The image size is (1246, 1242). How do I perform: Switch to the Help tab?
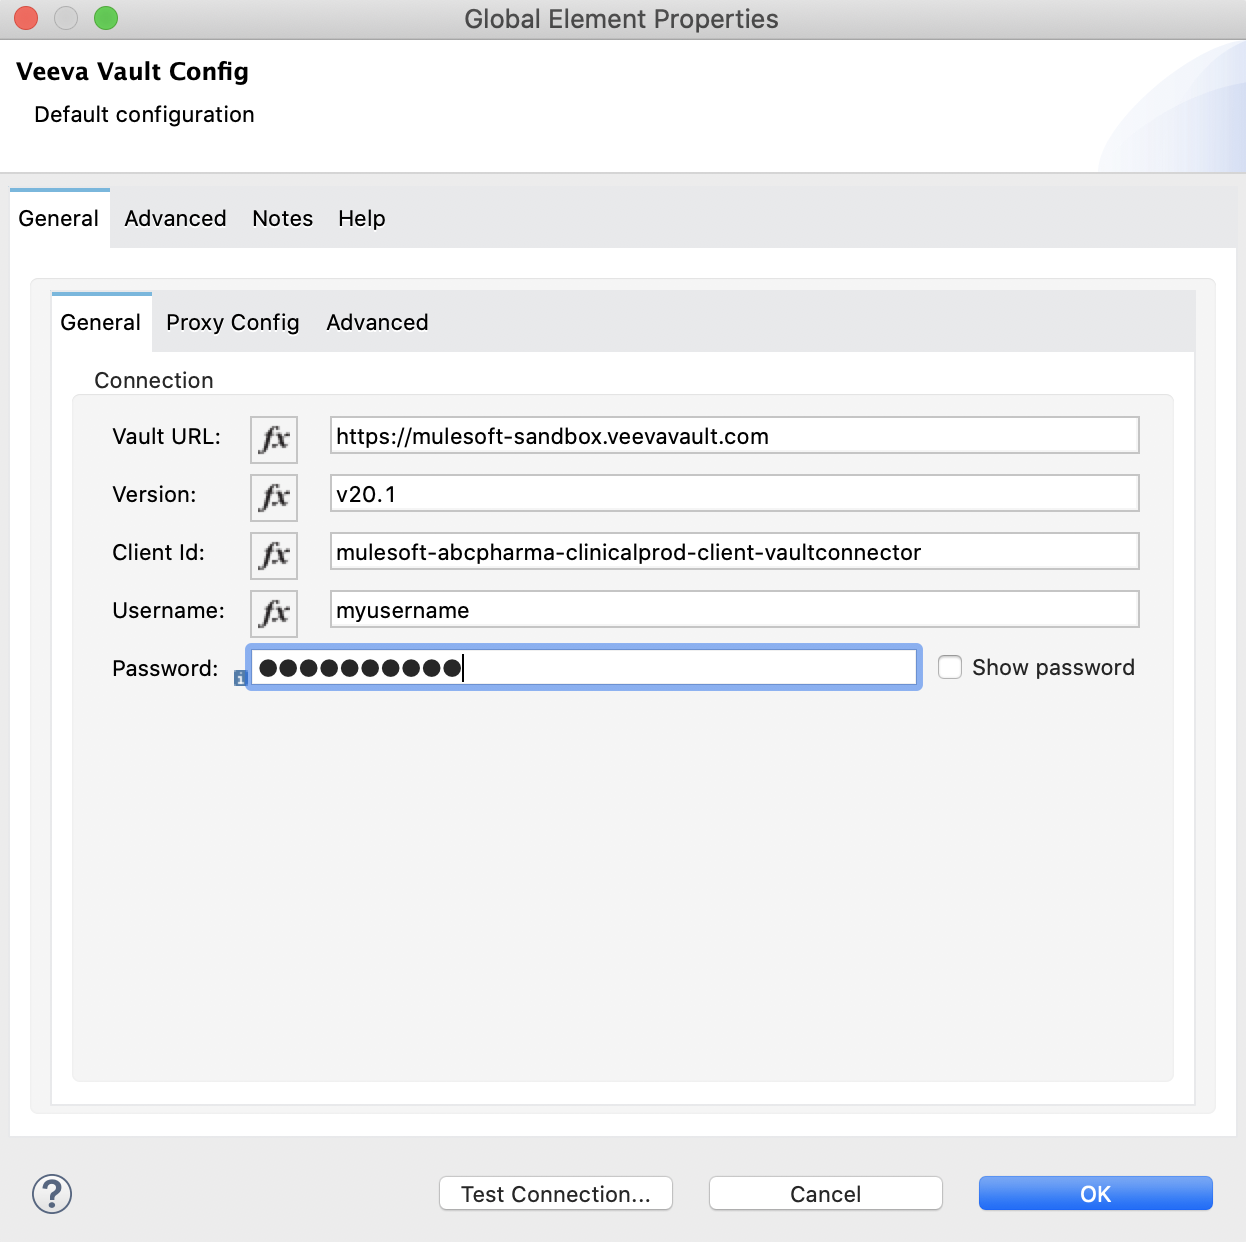pyautogui.click(x=361, y=218)
